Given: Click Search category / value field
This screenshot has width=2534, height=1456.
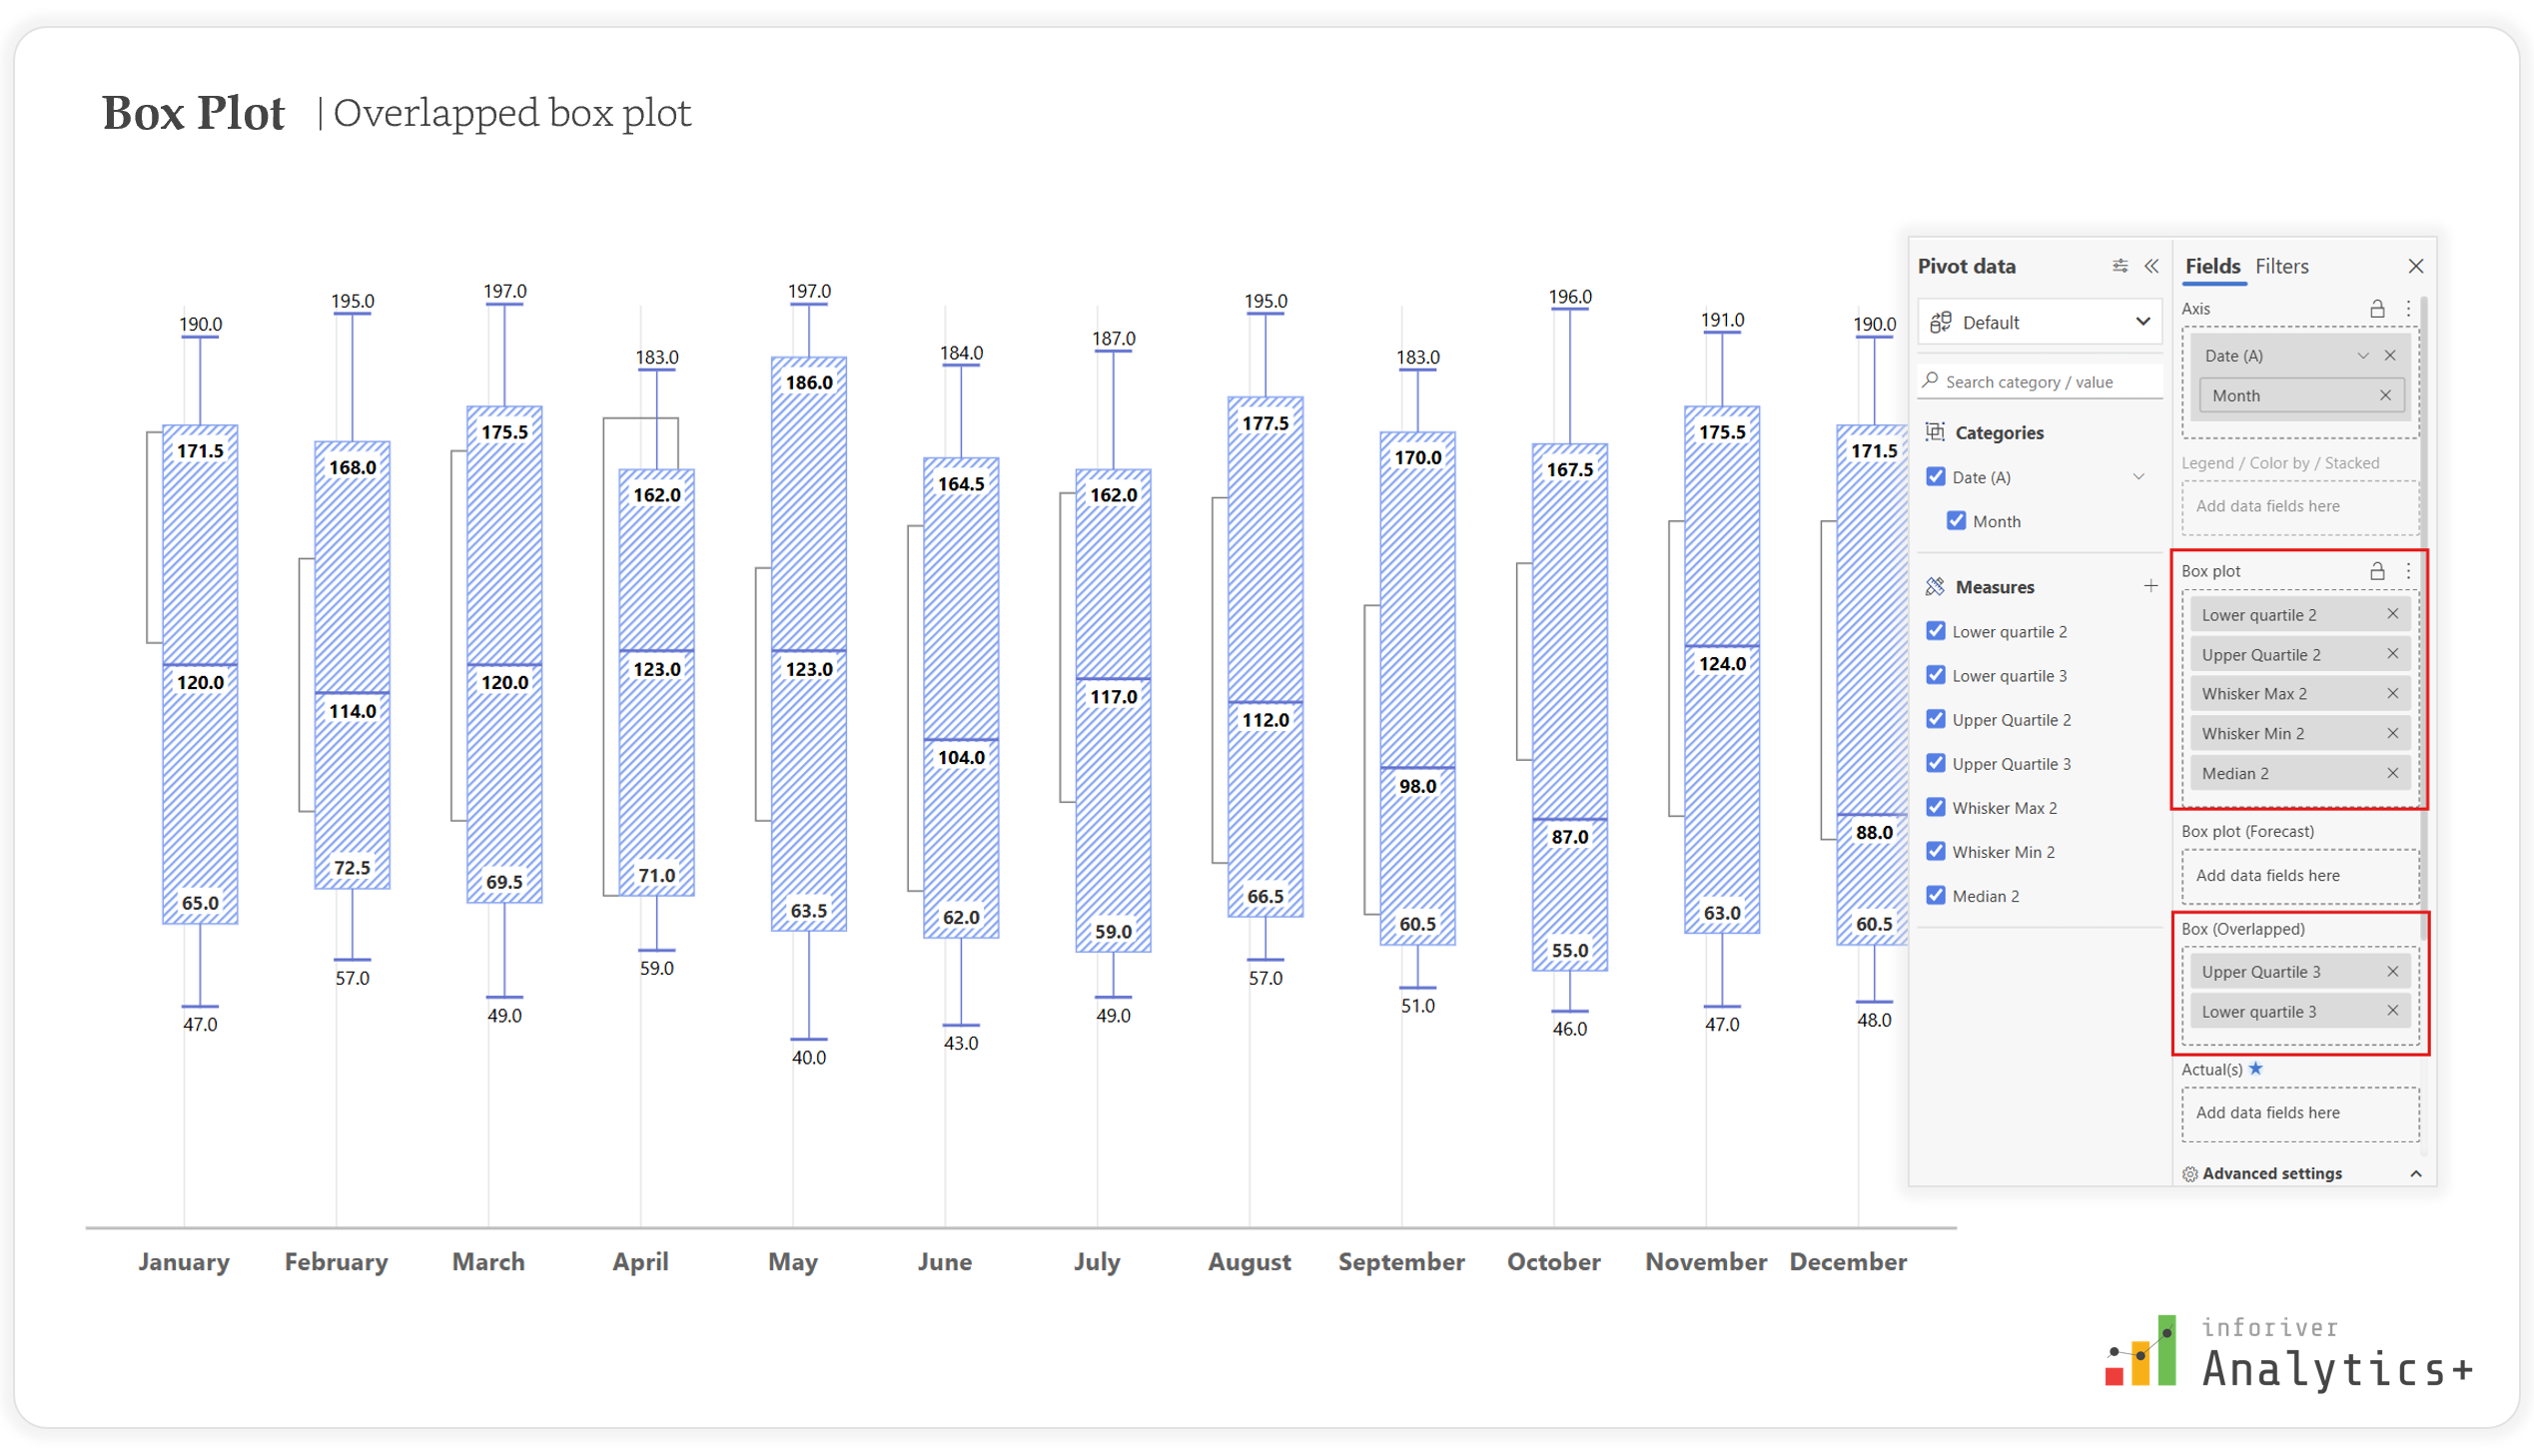Looking at the screenshot, I should [x=2039, y=382].
